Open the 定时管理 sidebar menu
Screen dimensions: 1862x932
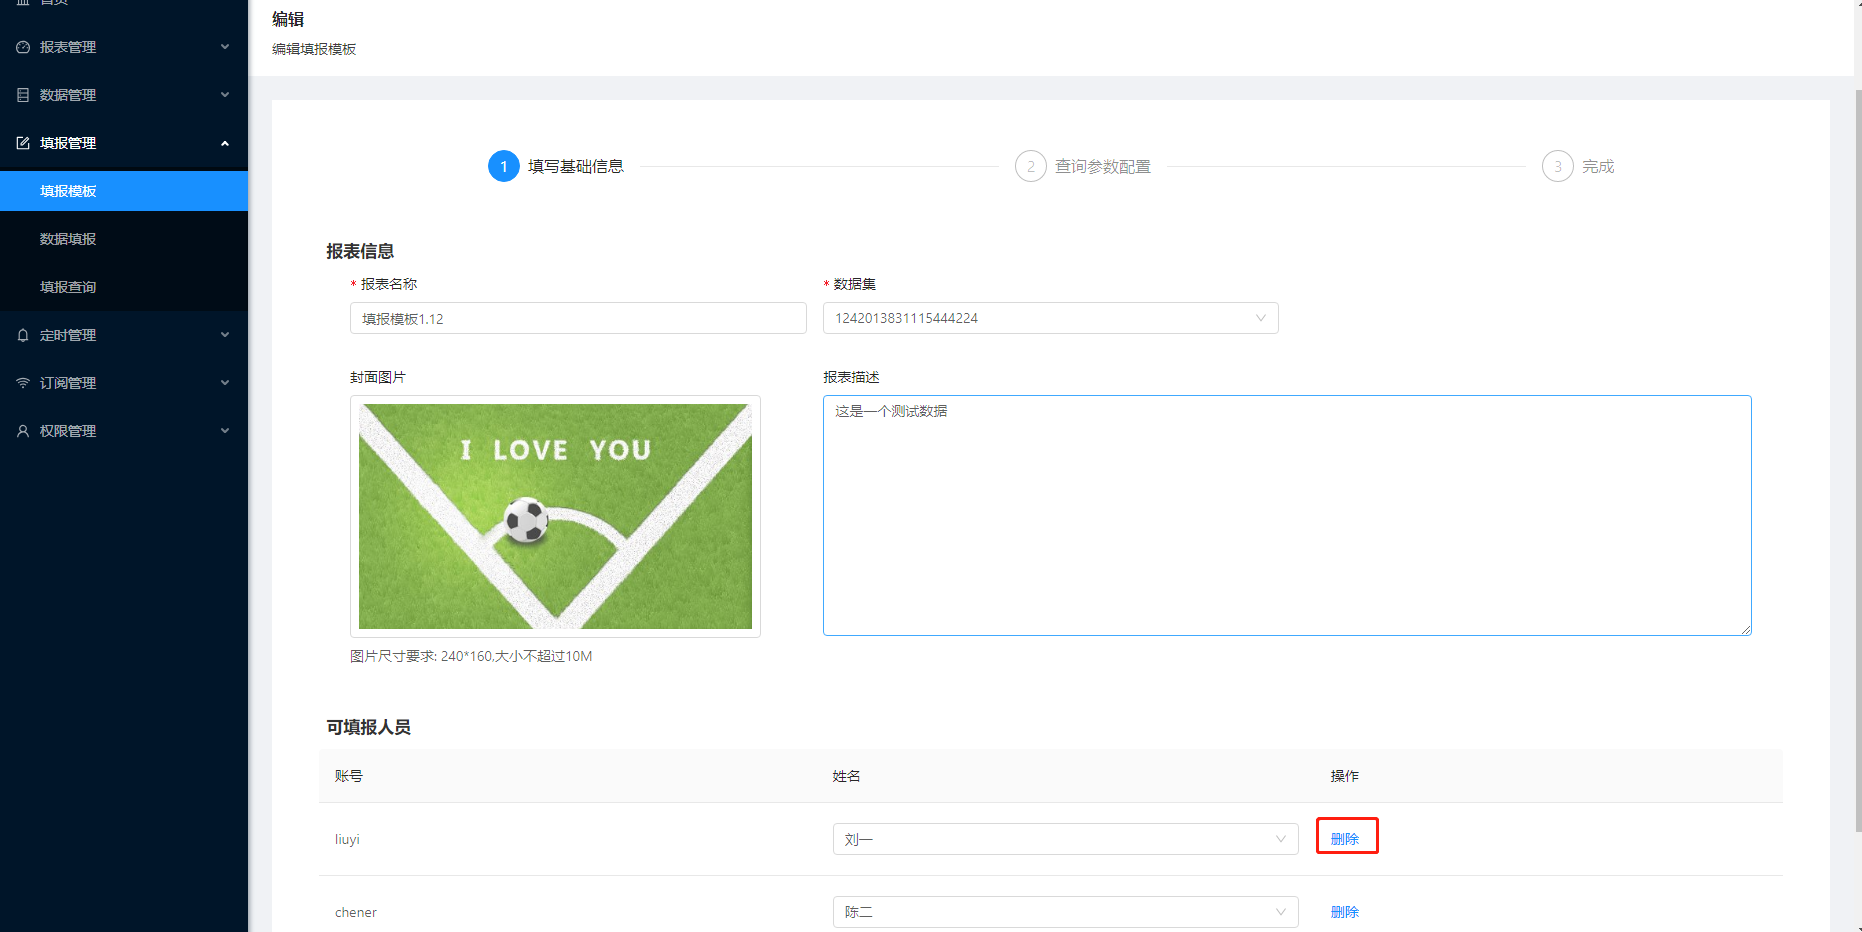124,335
